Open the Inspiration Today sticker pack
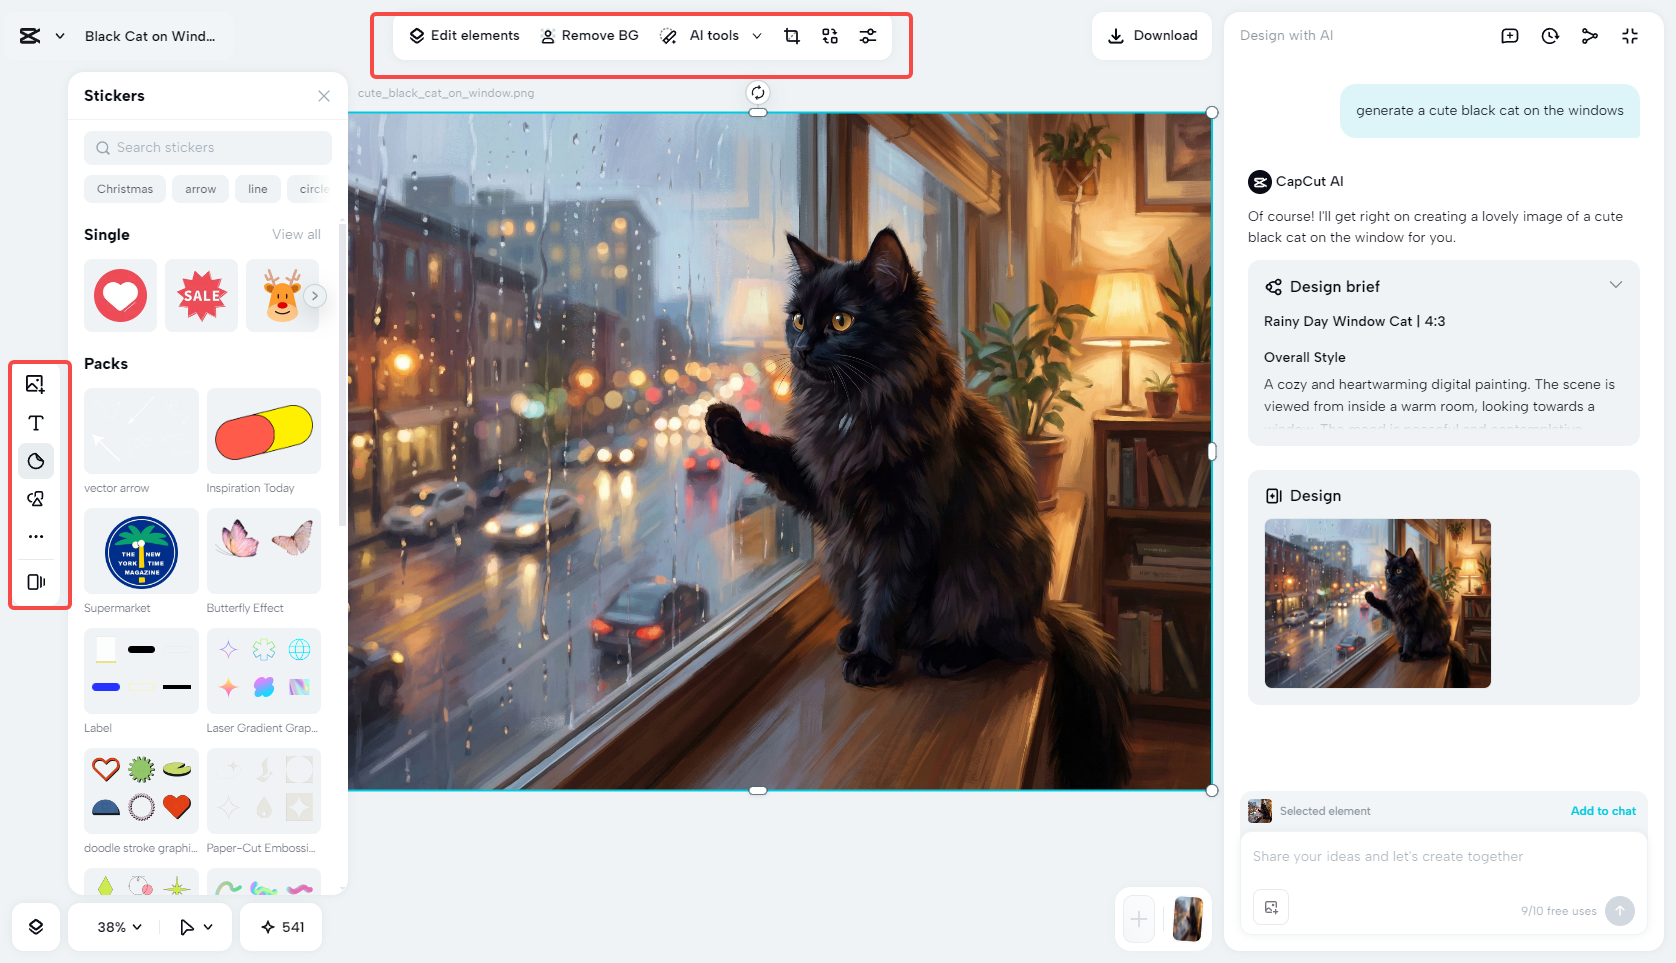1676x963 pixels. pyautogui.click(x=264, y=431)
